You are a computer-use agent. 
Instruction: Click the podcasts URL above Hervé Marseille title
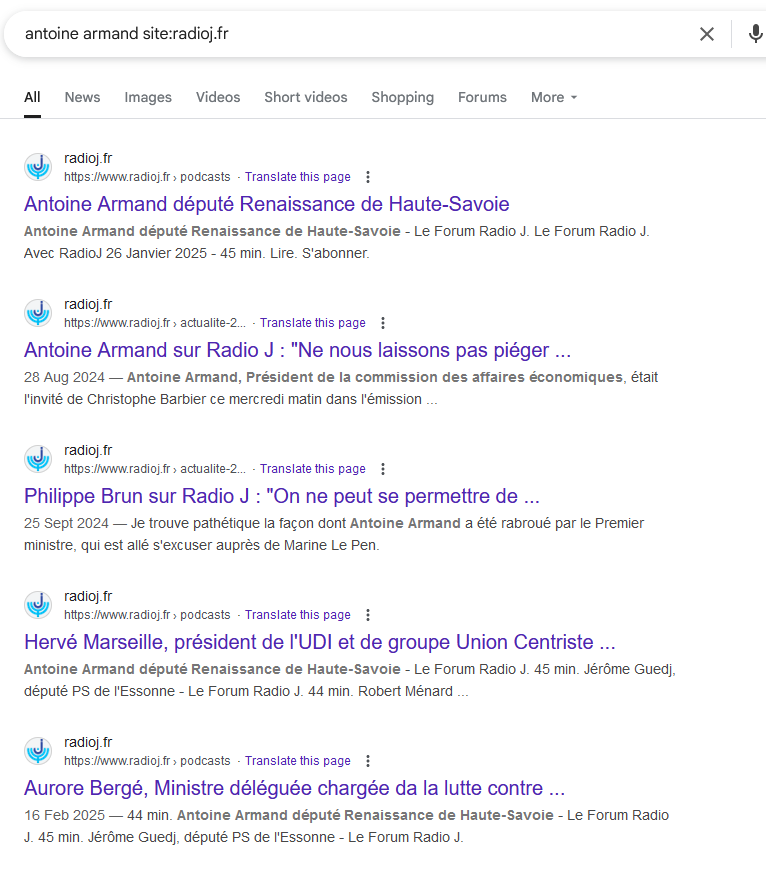(x=147, y=615)
